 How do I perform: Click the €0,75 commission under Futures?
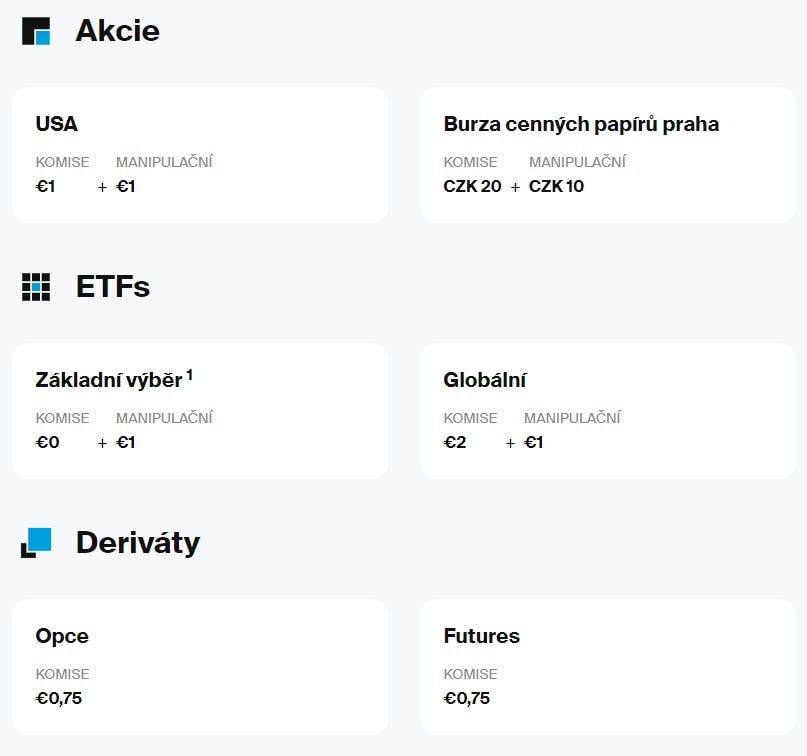[x=467, y=698]
